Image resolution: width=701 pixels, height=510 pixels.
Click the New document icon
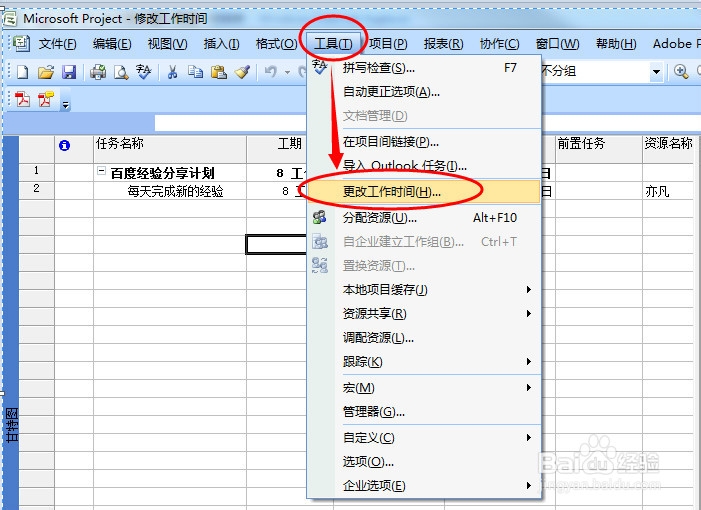point(22,72)
